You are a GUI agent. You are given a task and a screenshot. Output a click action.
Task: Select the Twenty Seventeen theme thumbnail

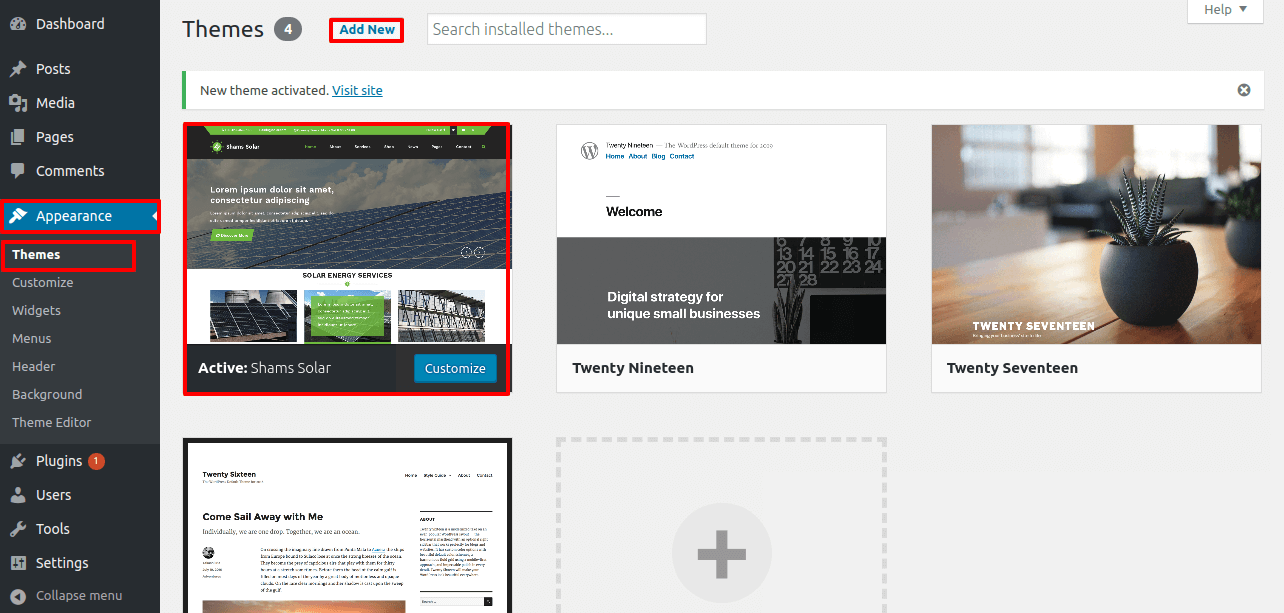click(1096, 235)
